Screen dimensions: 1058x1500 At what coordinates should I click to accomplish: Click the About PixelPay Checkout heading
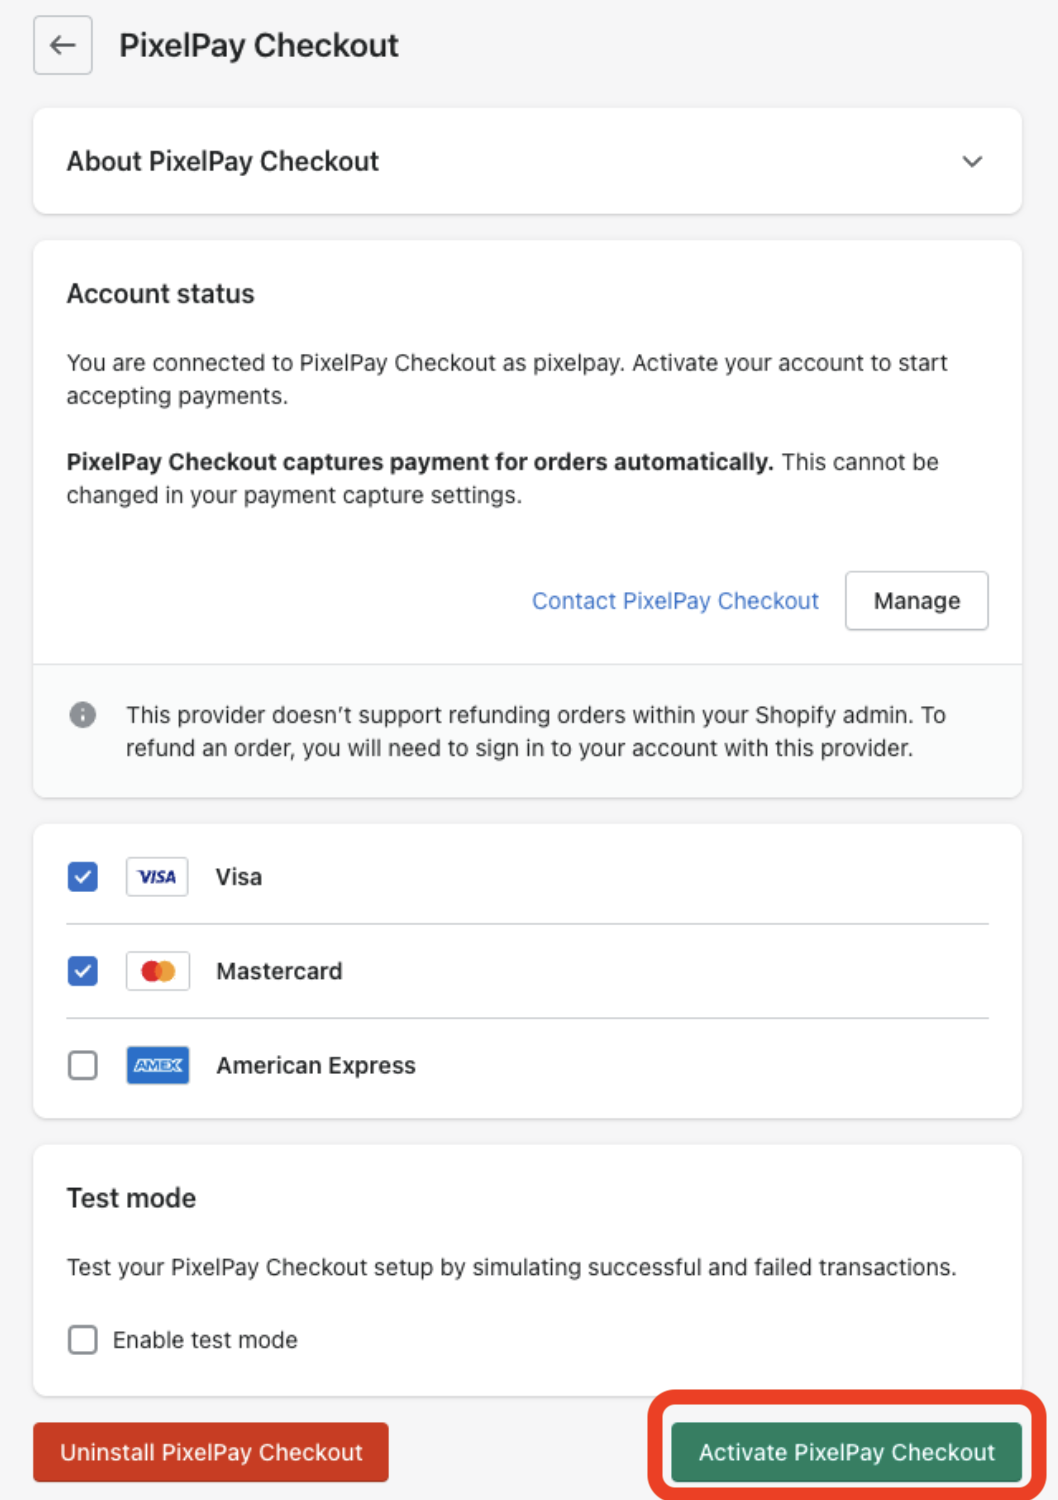tap(223, 161)
